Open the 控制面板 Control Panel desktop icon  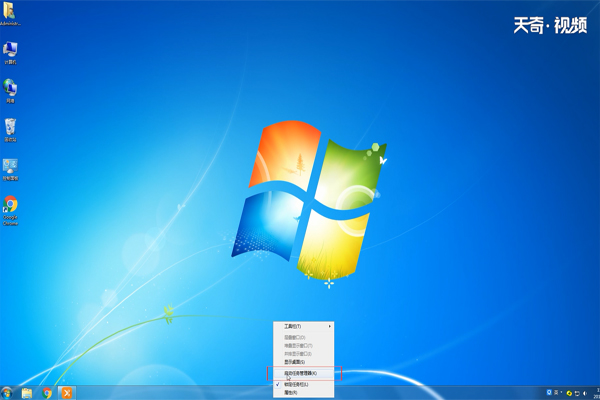click(x=10, y=170)
